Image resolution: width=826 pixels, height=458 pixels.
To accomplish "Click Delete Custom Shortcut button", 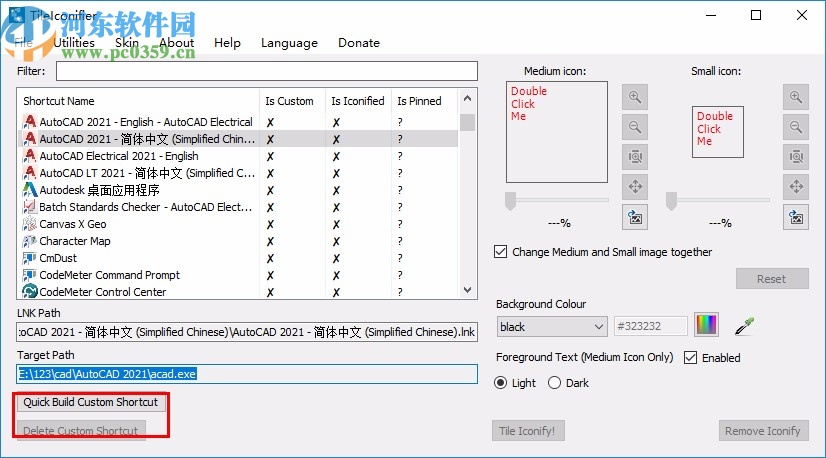I will (x=81, y=431).
